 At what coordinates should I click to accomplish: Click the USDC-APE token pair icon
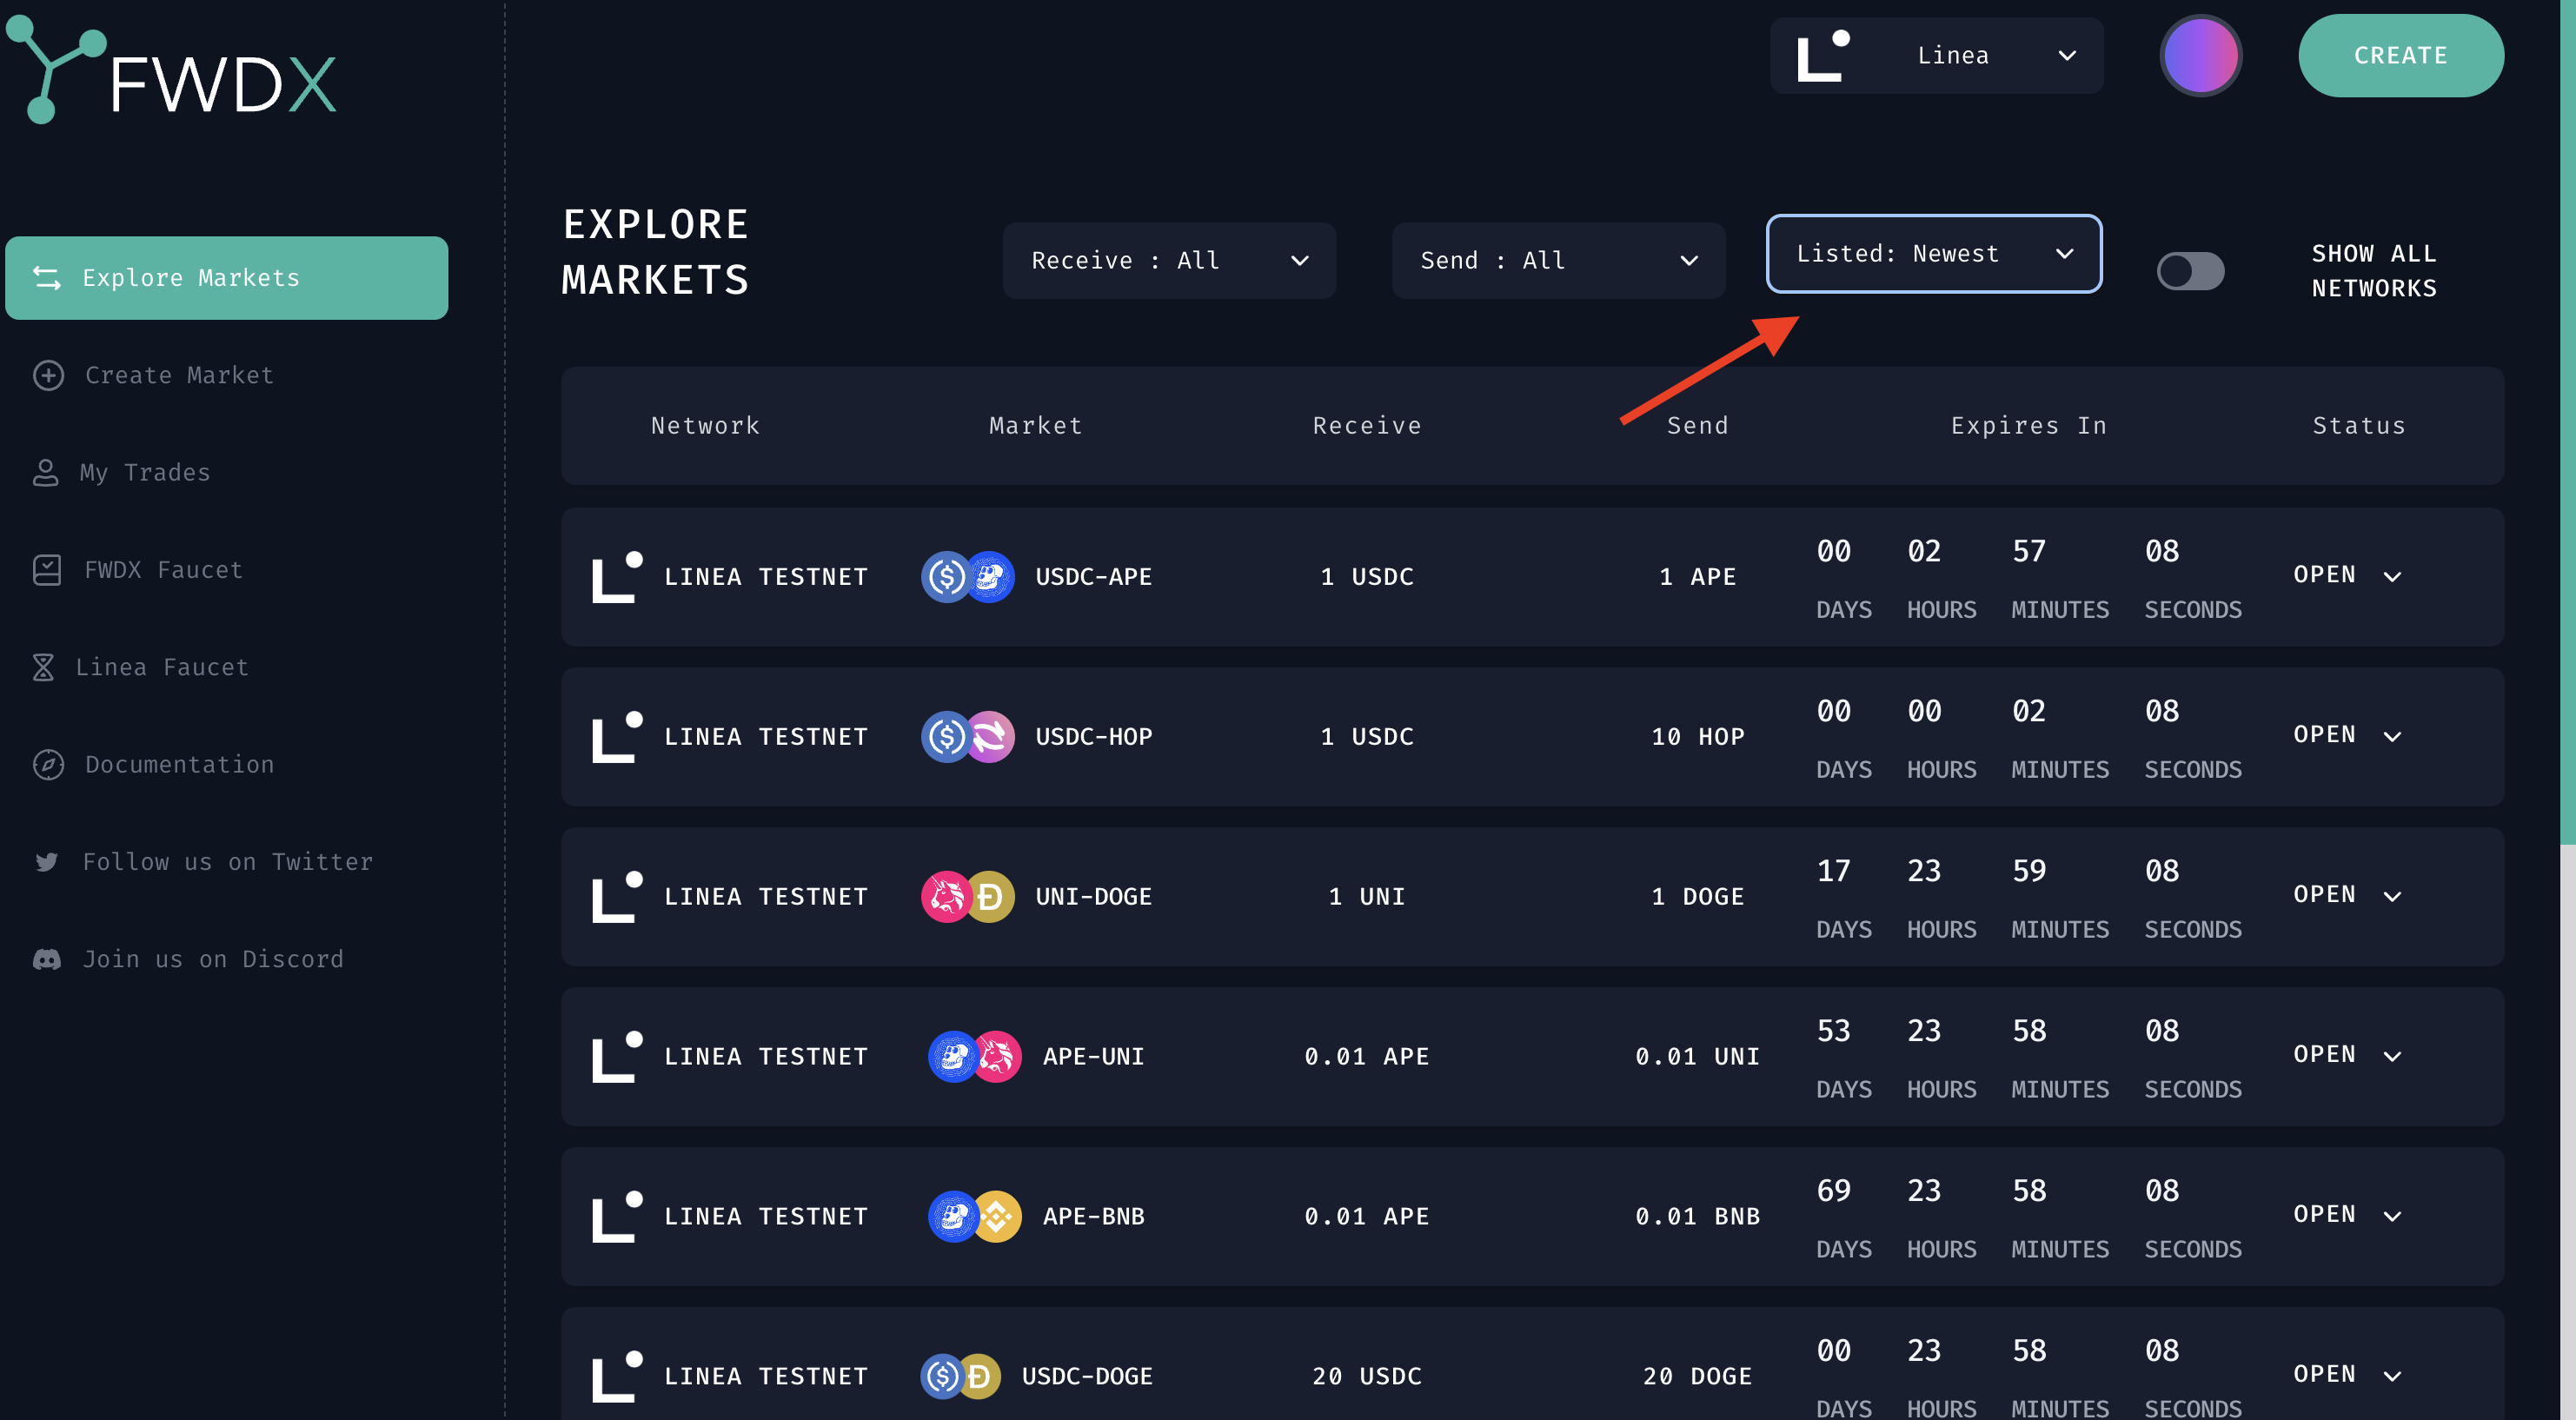point(967,577)
